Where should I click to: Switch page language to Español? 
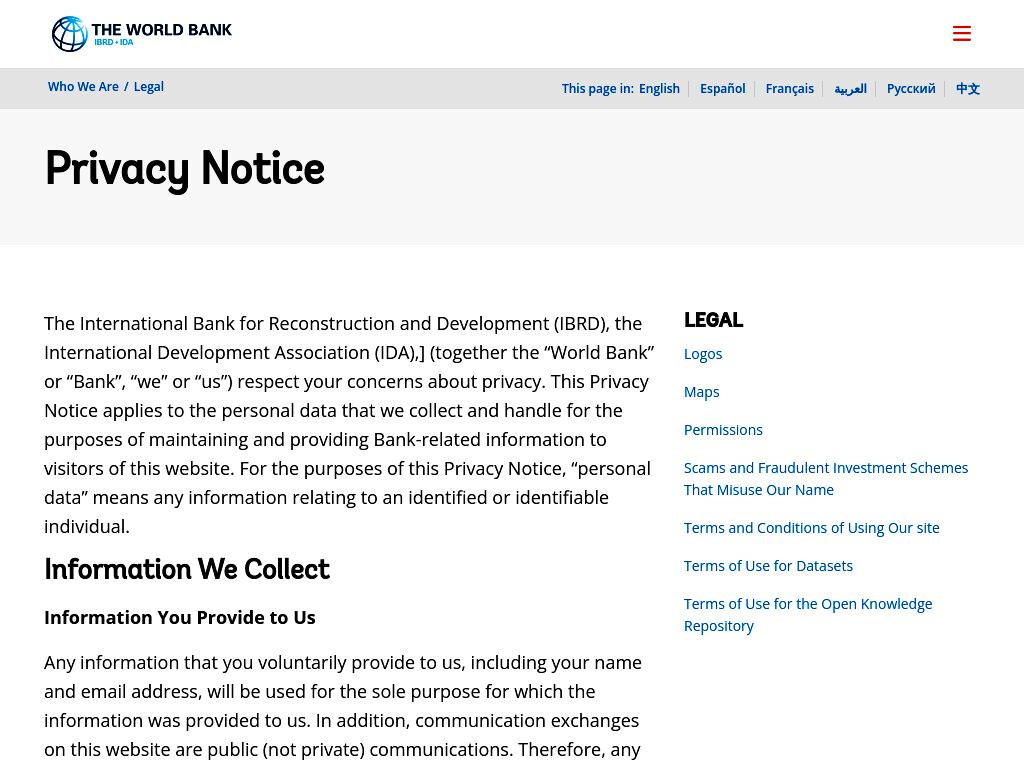point(722,89)
